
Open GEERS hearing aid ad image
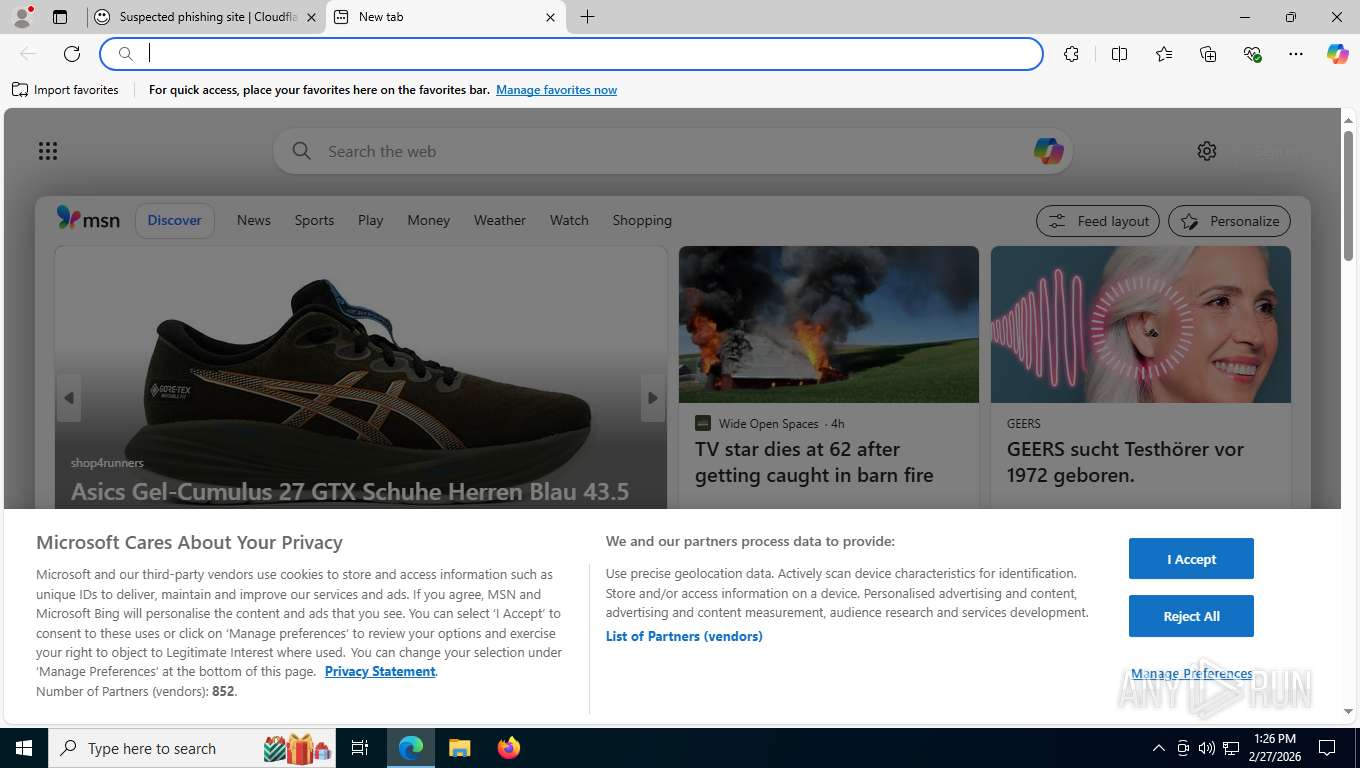[1141, 325]
